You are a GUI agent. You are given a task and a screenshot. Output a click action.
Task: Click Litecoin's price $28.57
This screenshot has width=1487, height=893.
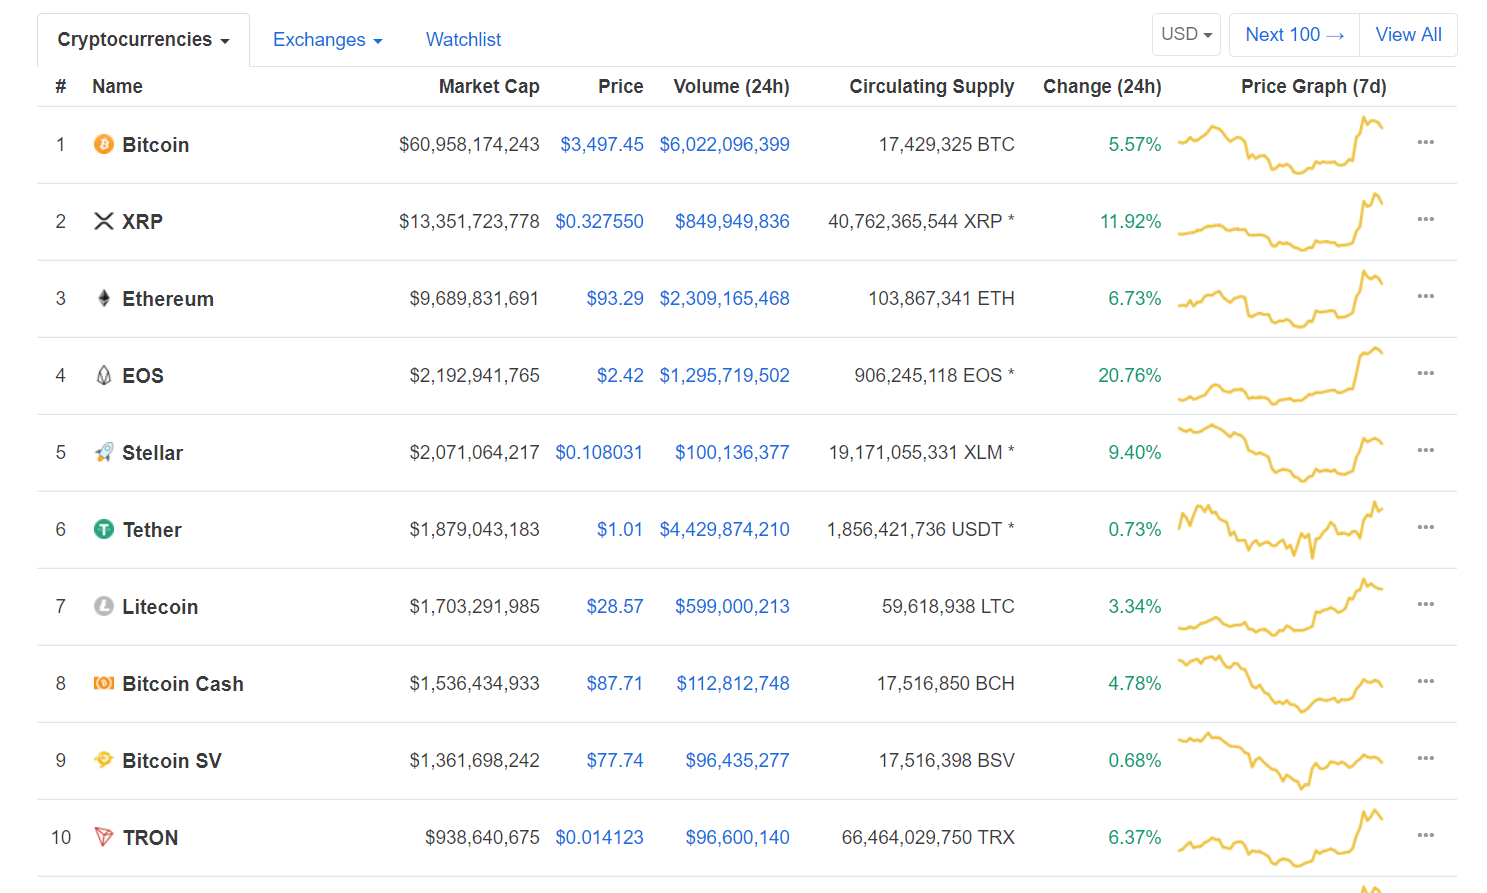pos(615,606)
